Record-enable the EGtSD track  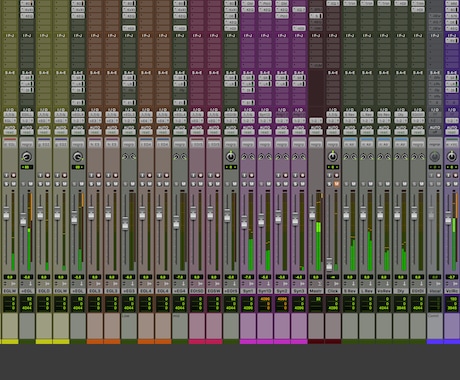200,175
